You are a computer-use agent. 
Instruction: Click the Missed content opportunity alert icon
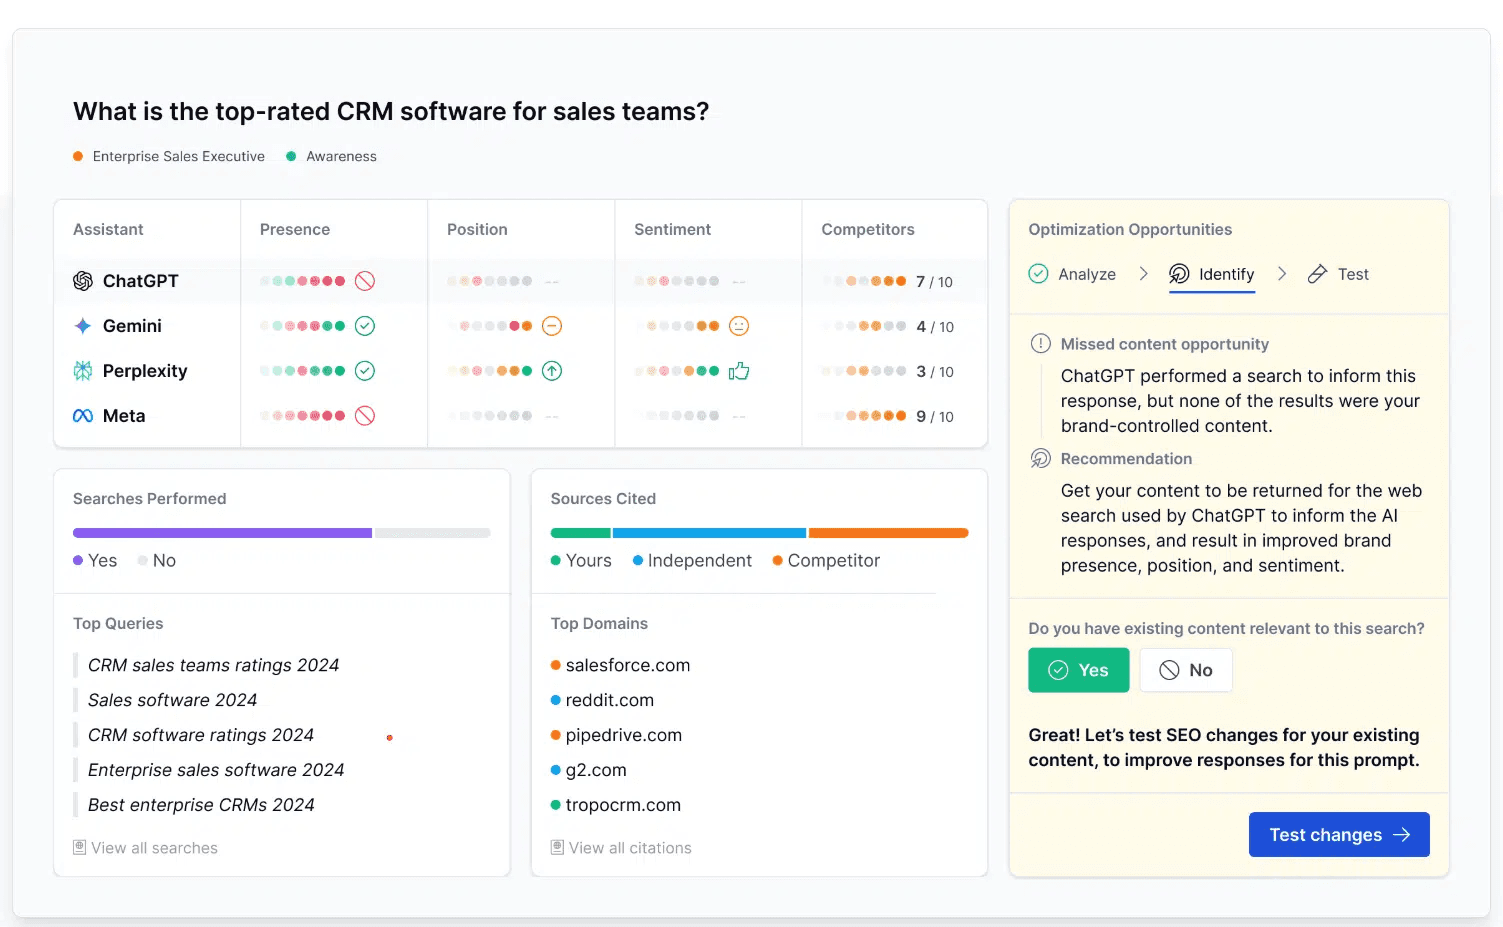click(x=1040, y=343)
